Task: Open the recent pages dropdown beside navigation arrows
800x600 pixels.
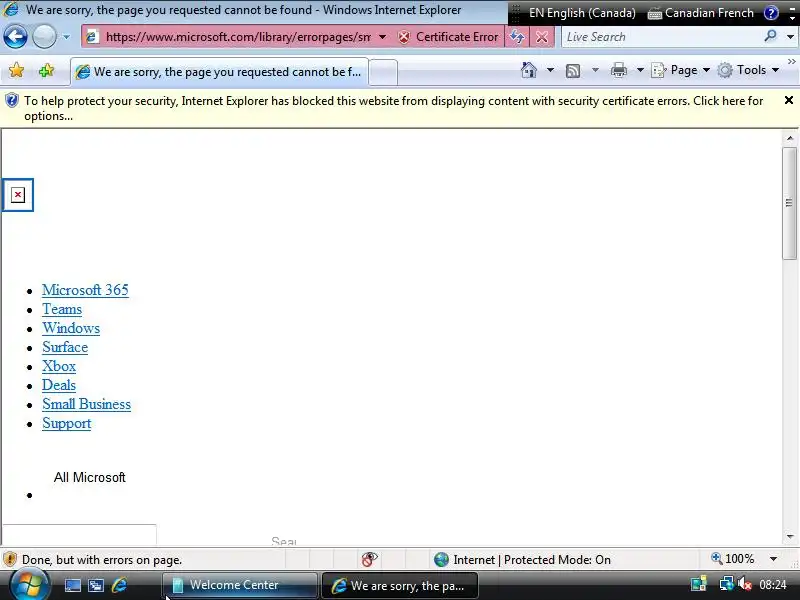Action: tap(66, 37)
